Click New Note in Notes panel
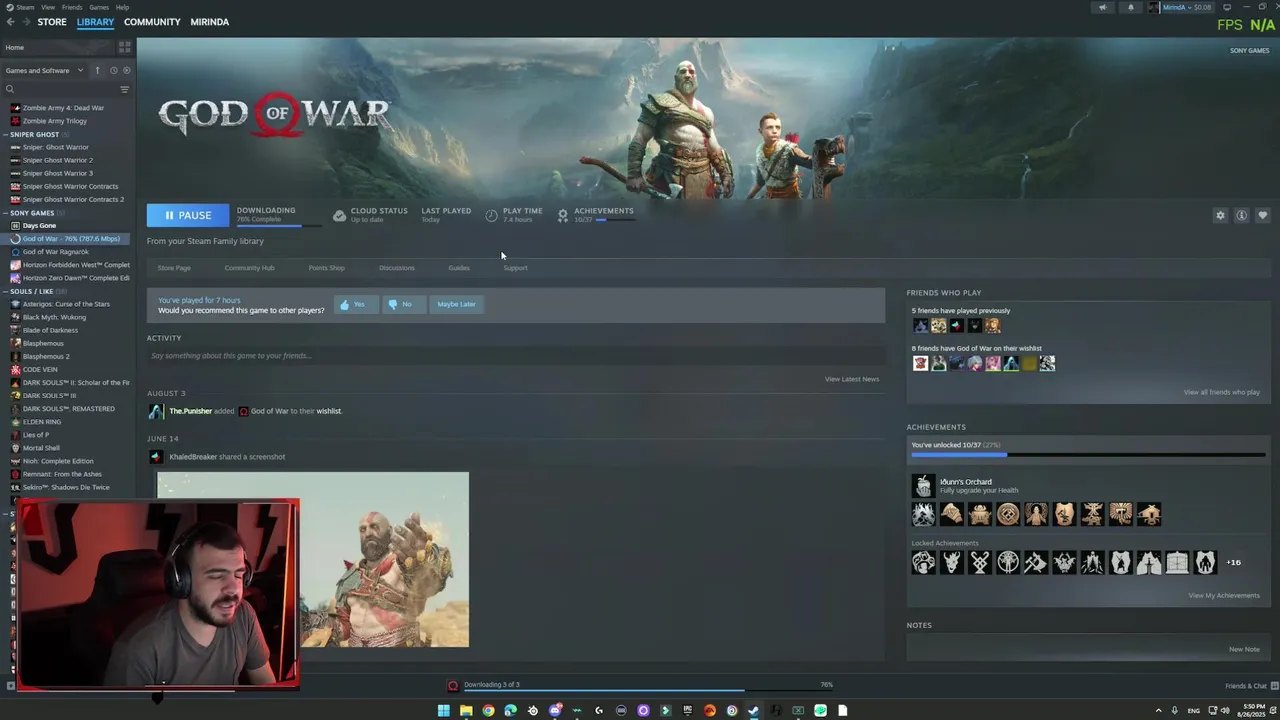The image size is (1280, 720). coord(1244,649)
